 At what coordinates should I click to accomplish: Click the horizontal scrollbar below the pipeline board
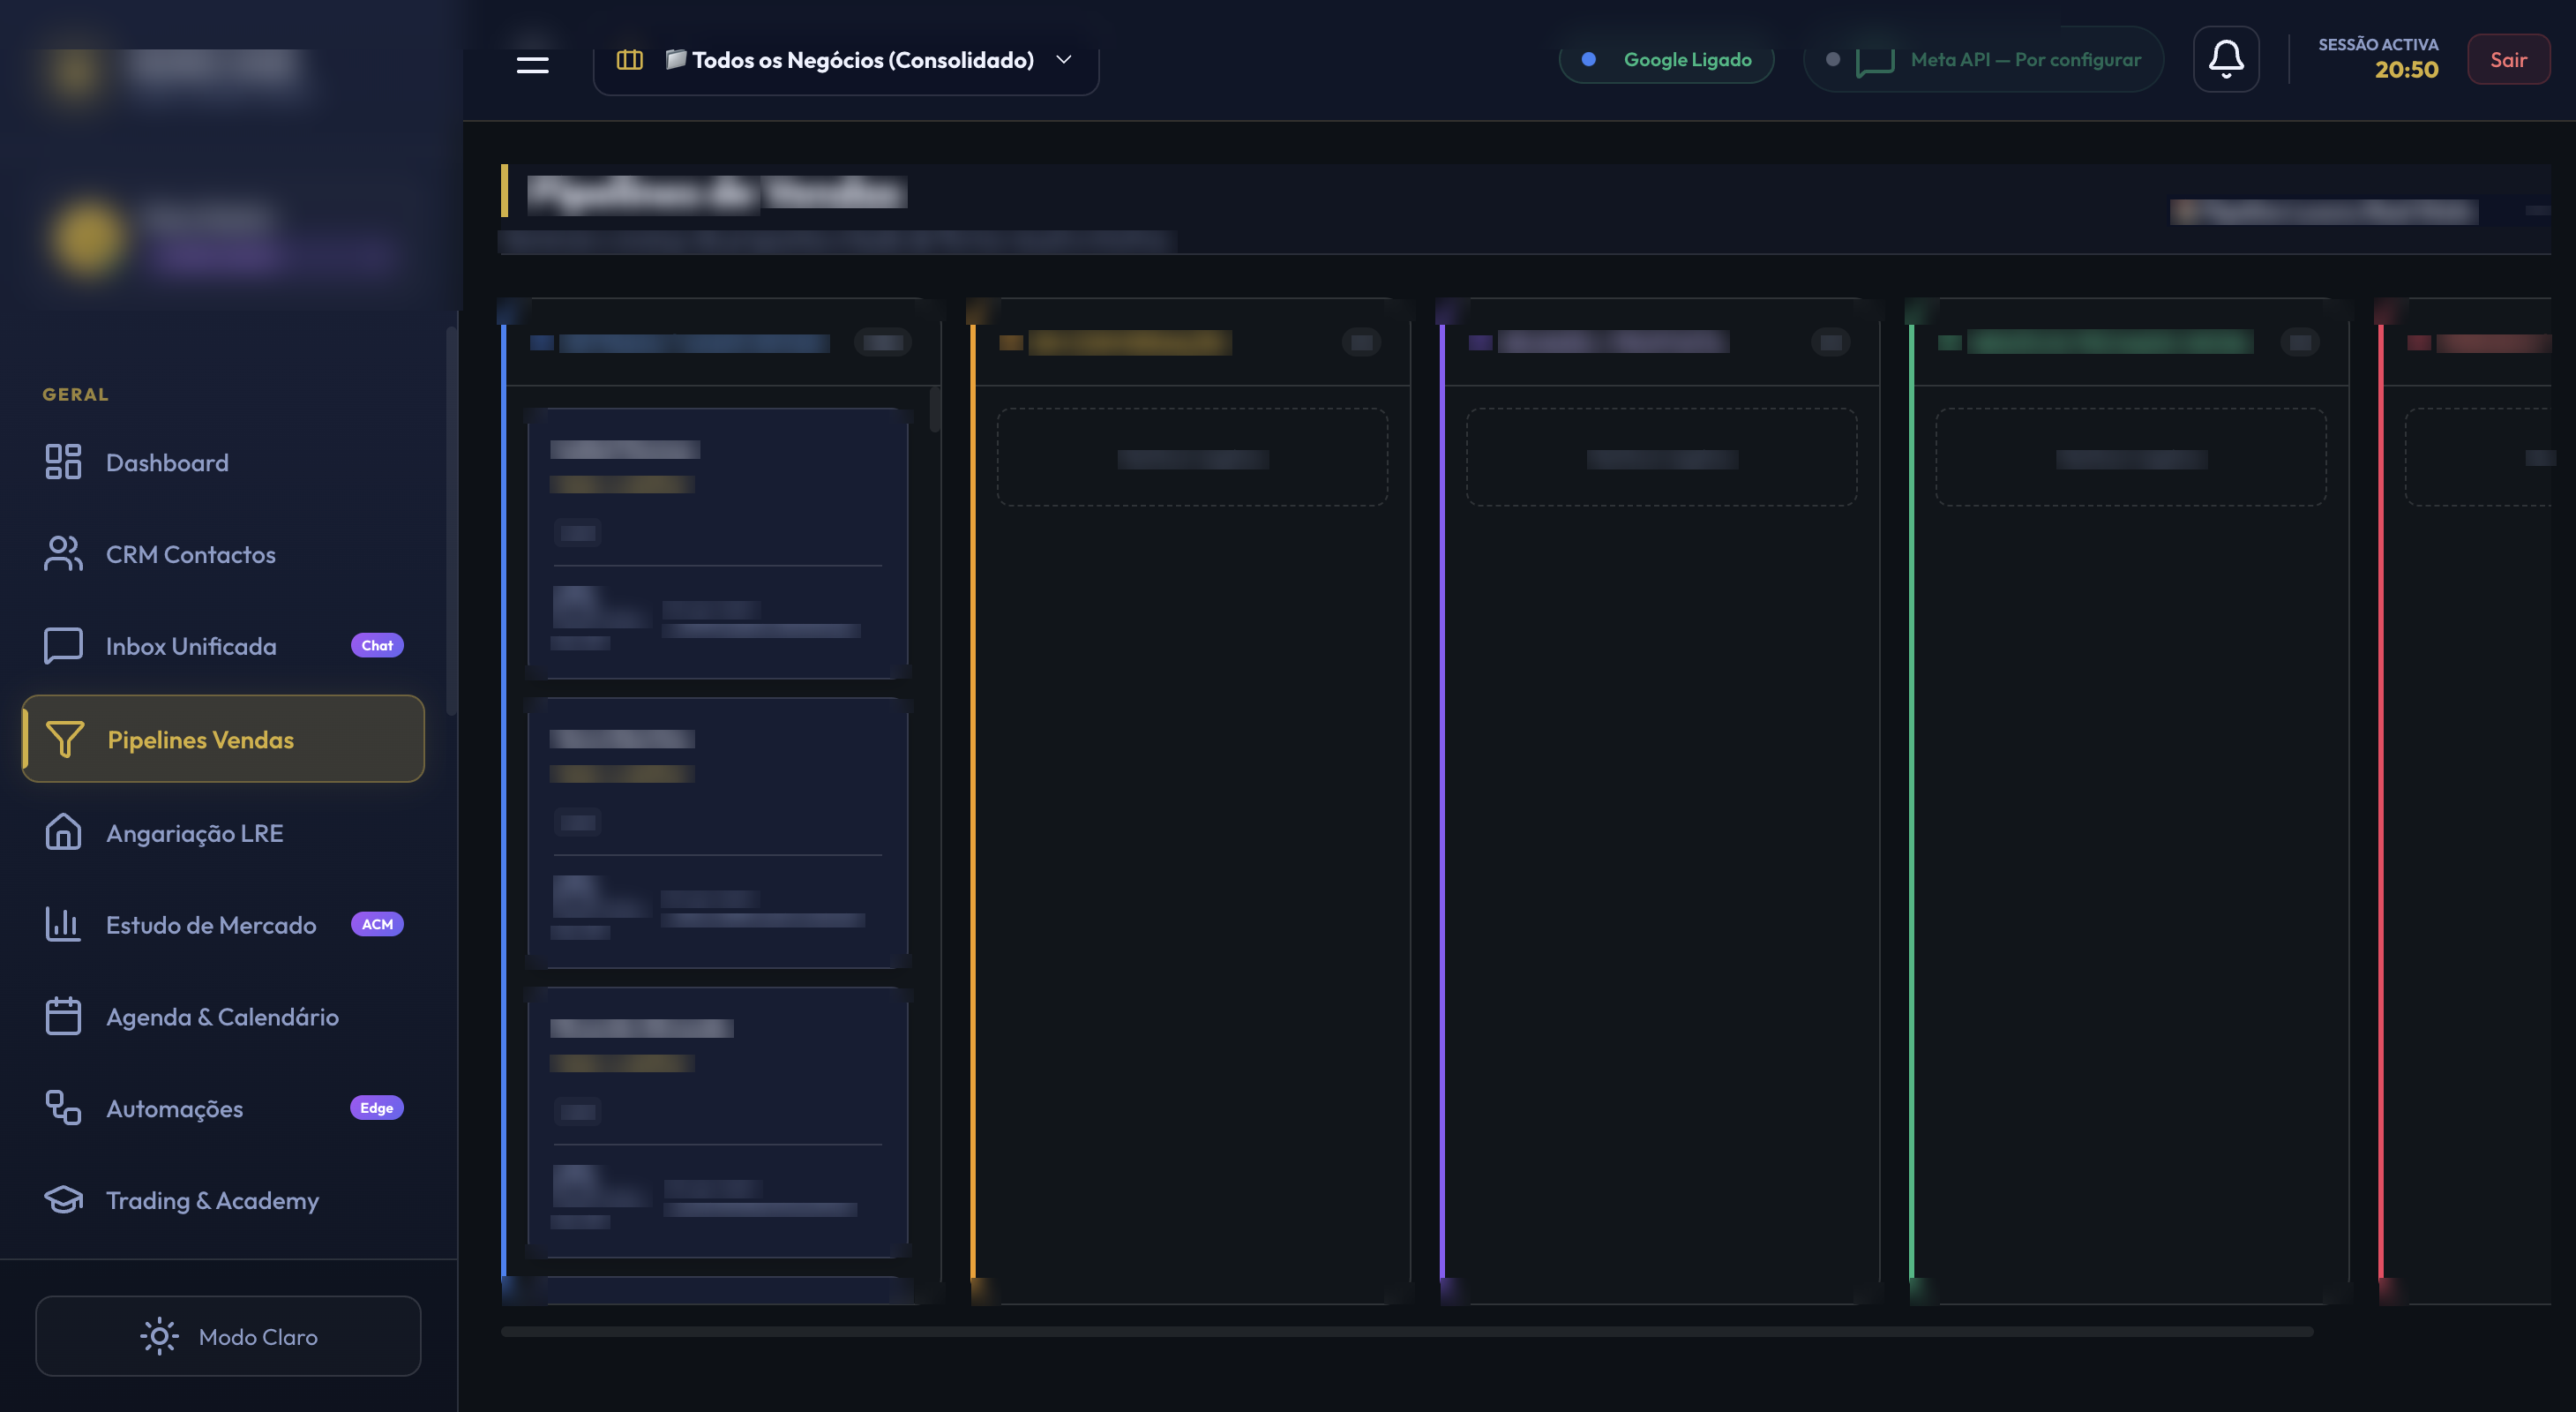coord(1407,1332)
